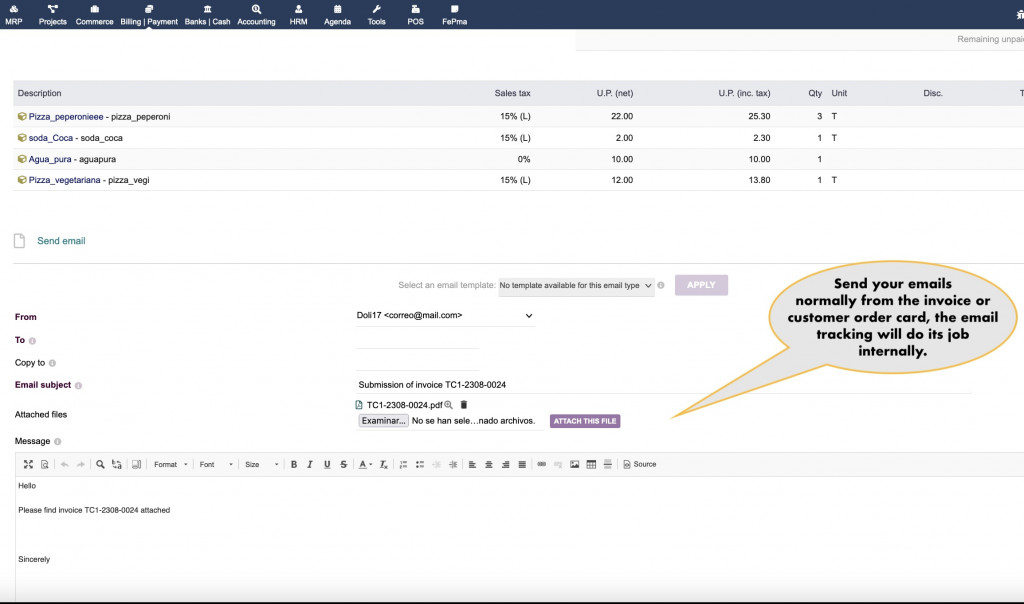Toggle bold formatting in message editor
Screen dimensions: 1024x604
click(x=294, y=464)
